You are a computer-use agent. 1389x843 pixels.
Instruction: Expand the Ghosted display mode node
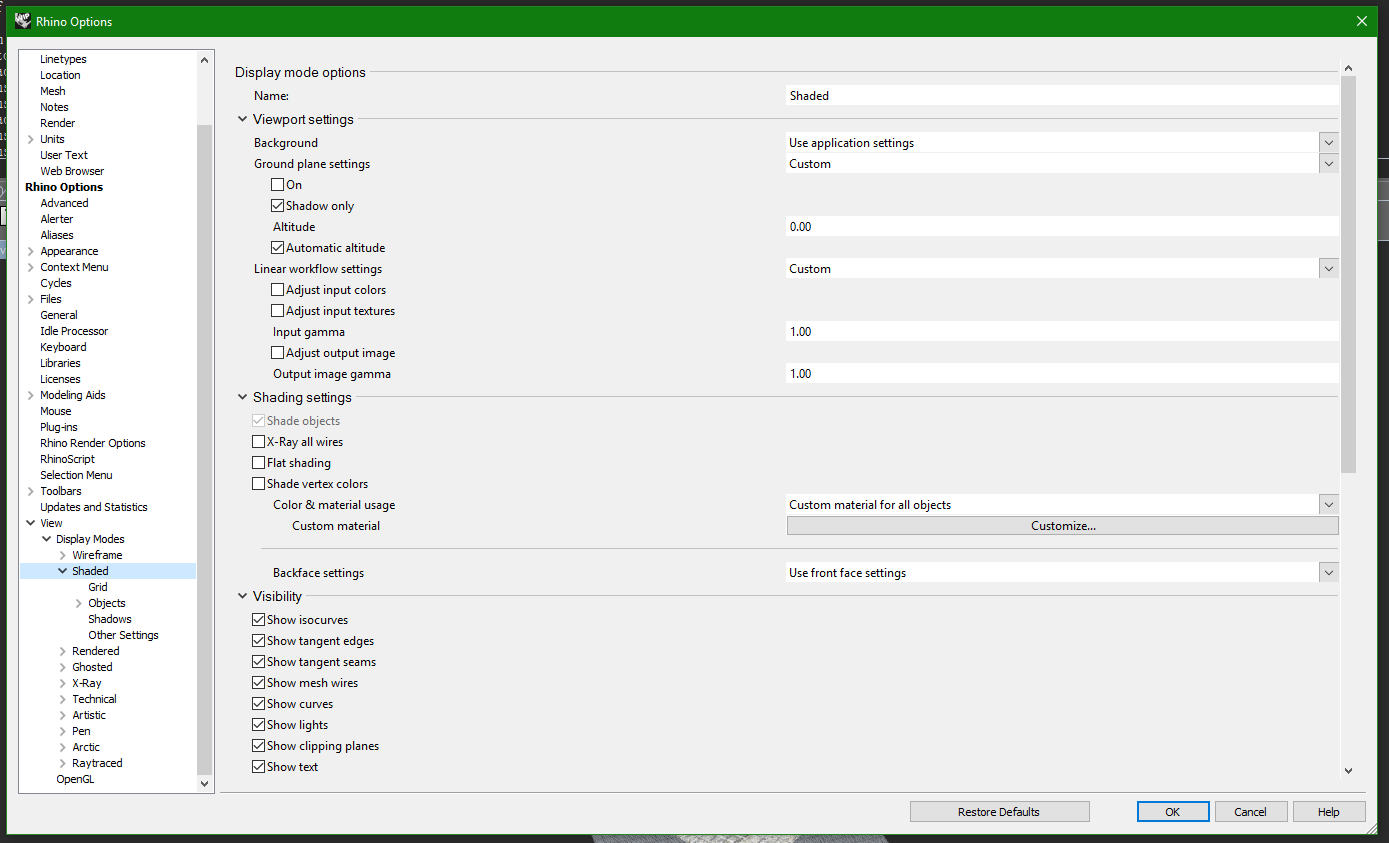click(63, 667)
